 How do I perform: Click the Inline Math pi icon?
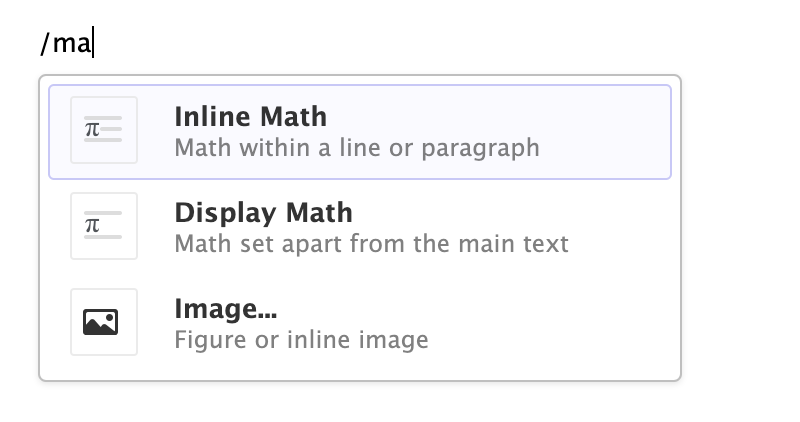click(x=93, y=130)
